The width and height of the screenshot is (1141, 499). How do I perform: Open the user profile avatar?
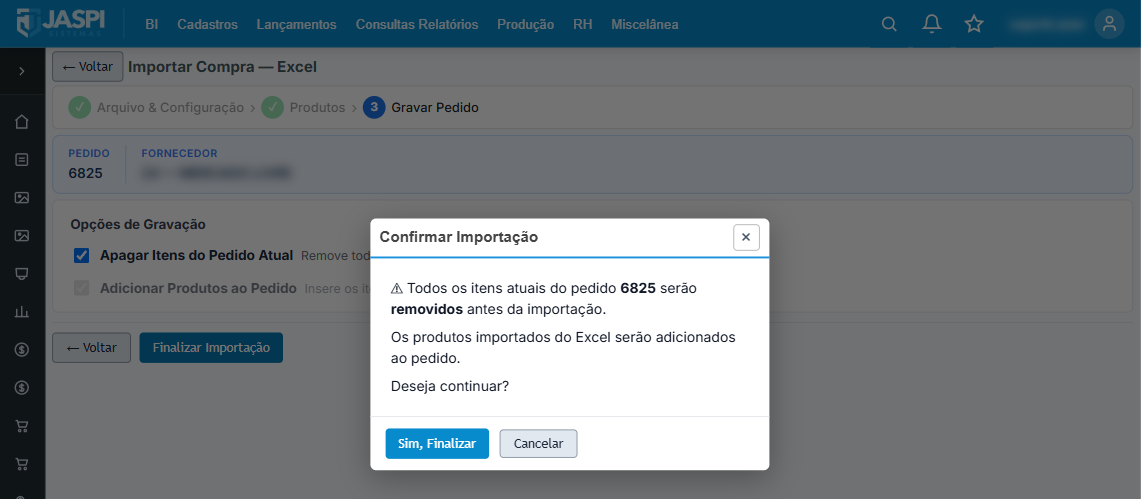1109,24
